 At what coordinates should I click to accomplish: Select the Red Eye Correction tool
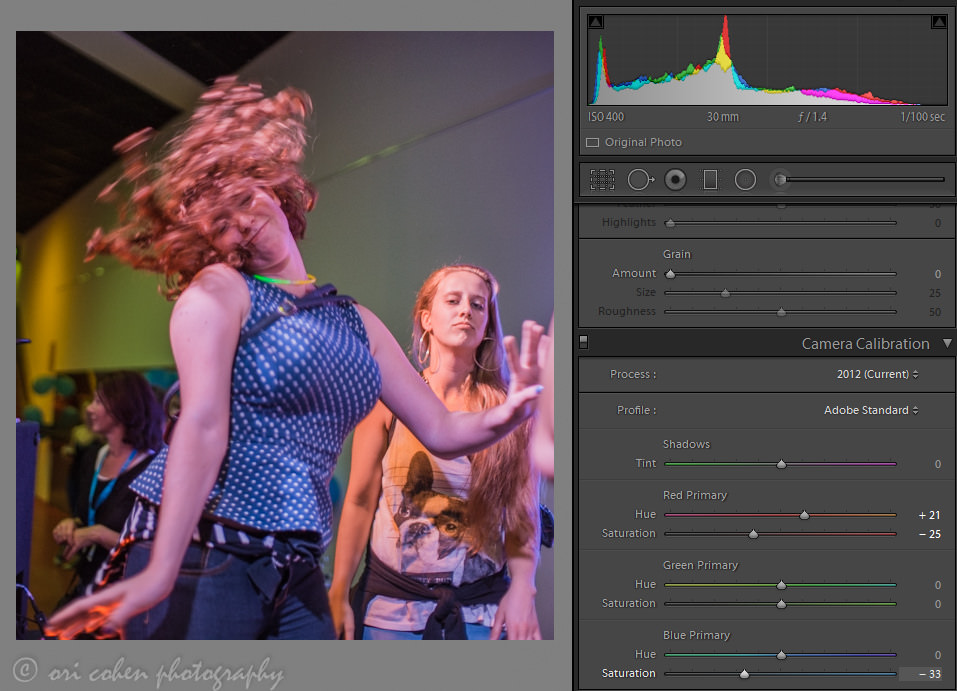tap(675, 179)
